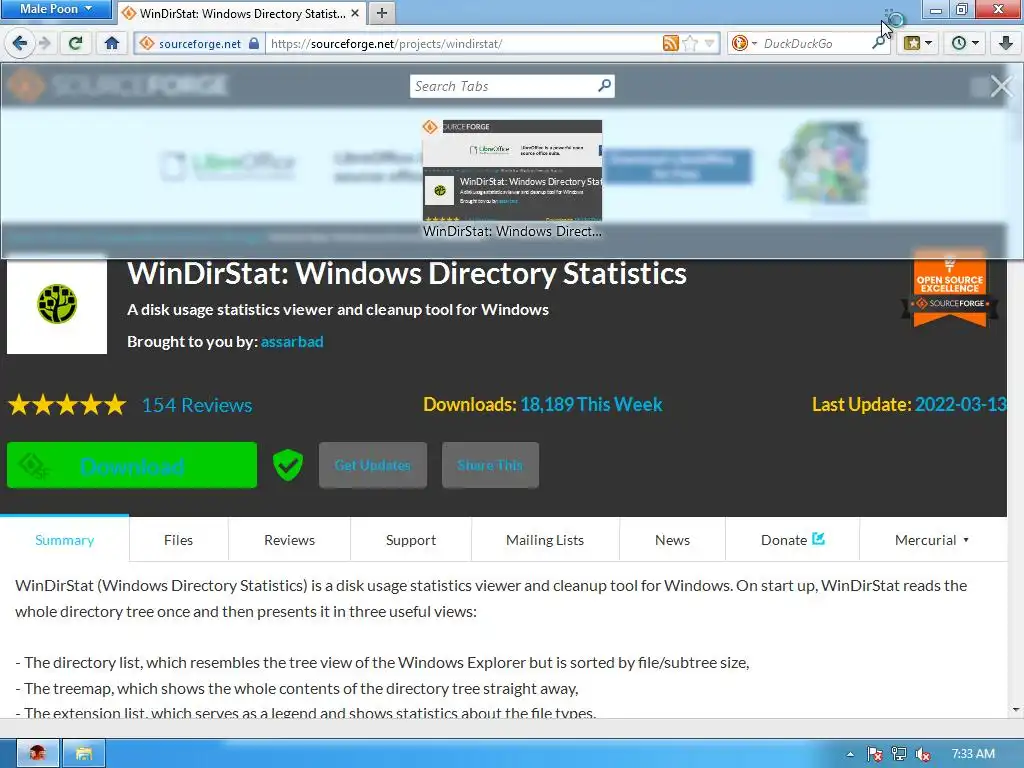This screenshot has width=1024, height=768.
Task: Click the network tray icon
Action: tap(899, 754)
